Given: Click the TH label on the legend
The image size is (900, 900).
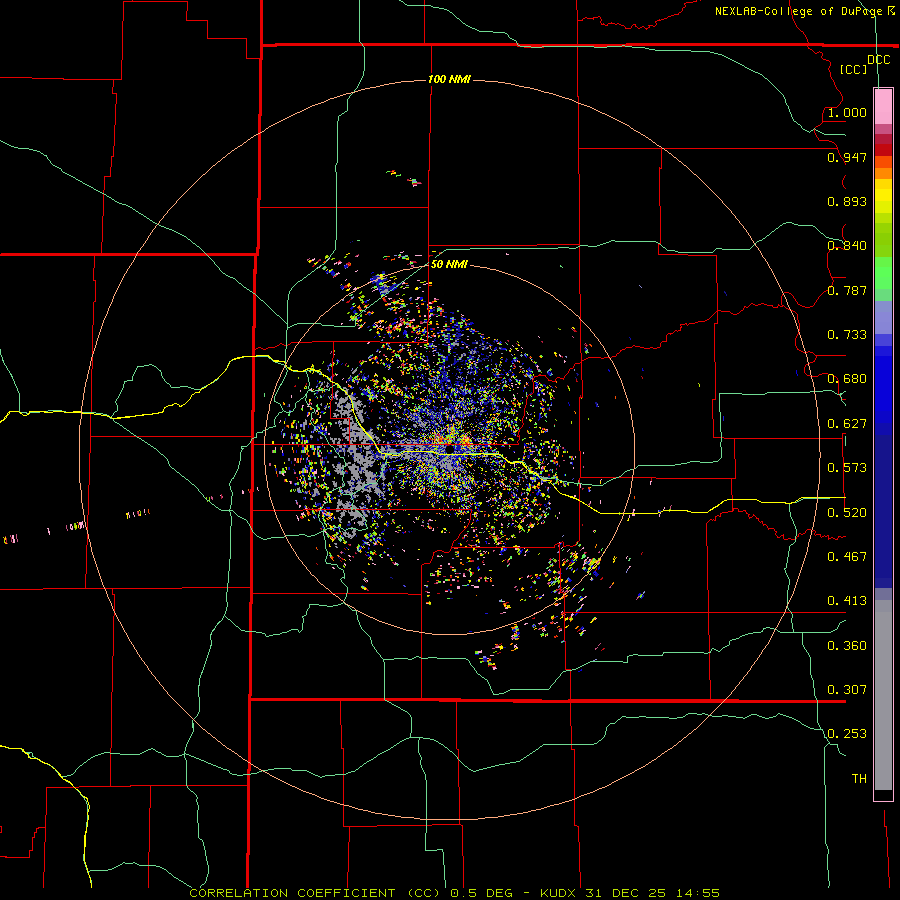Looking at the screenshot, I should click(859, 779).
